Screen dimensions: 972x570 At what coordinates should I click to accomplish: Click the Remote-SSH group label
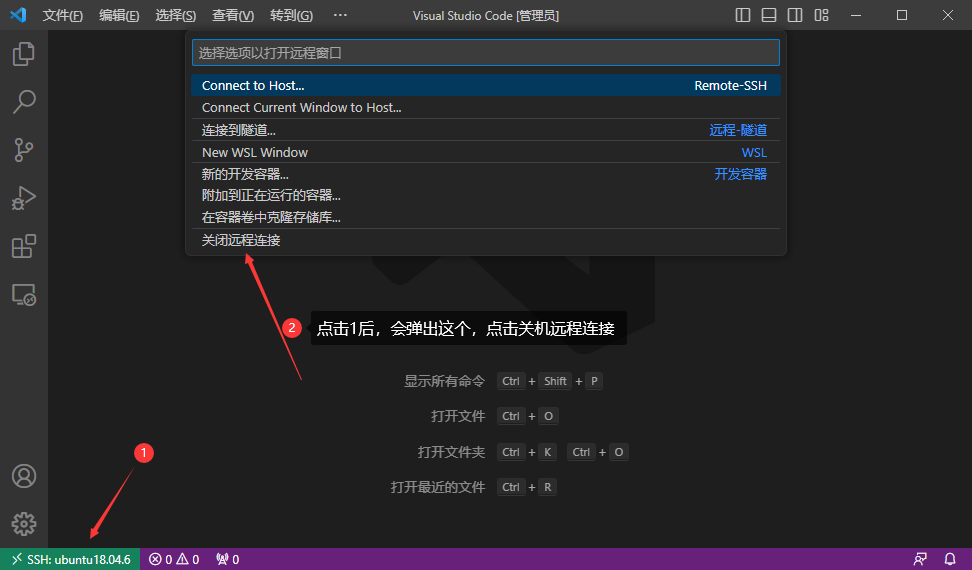tap(730, 86)
